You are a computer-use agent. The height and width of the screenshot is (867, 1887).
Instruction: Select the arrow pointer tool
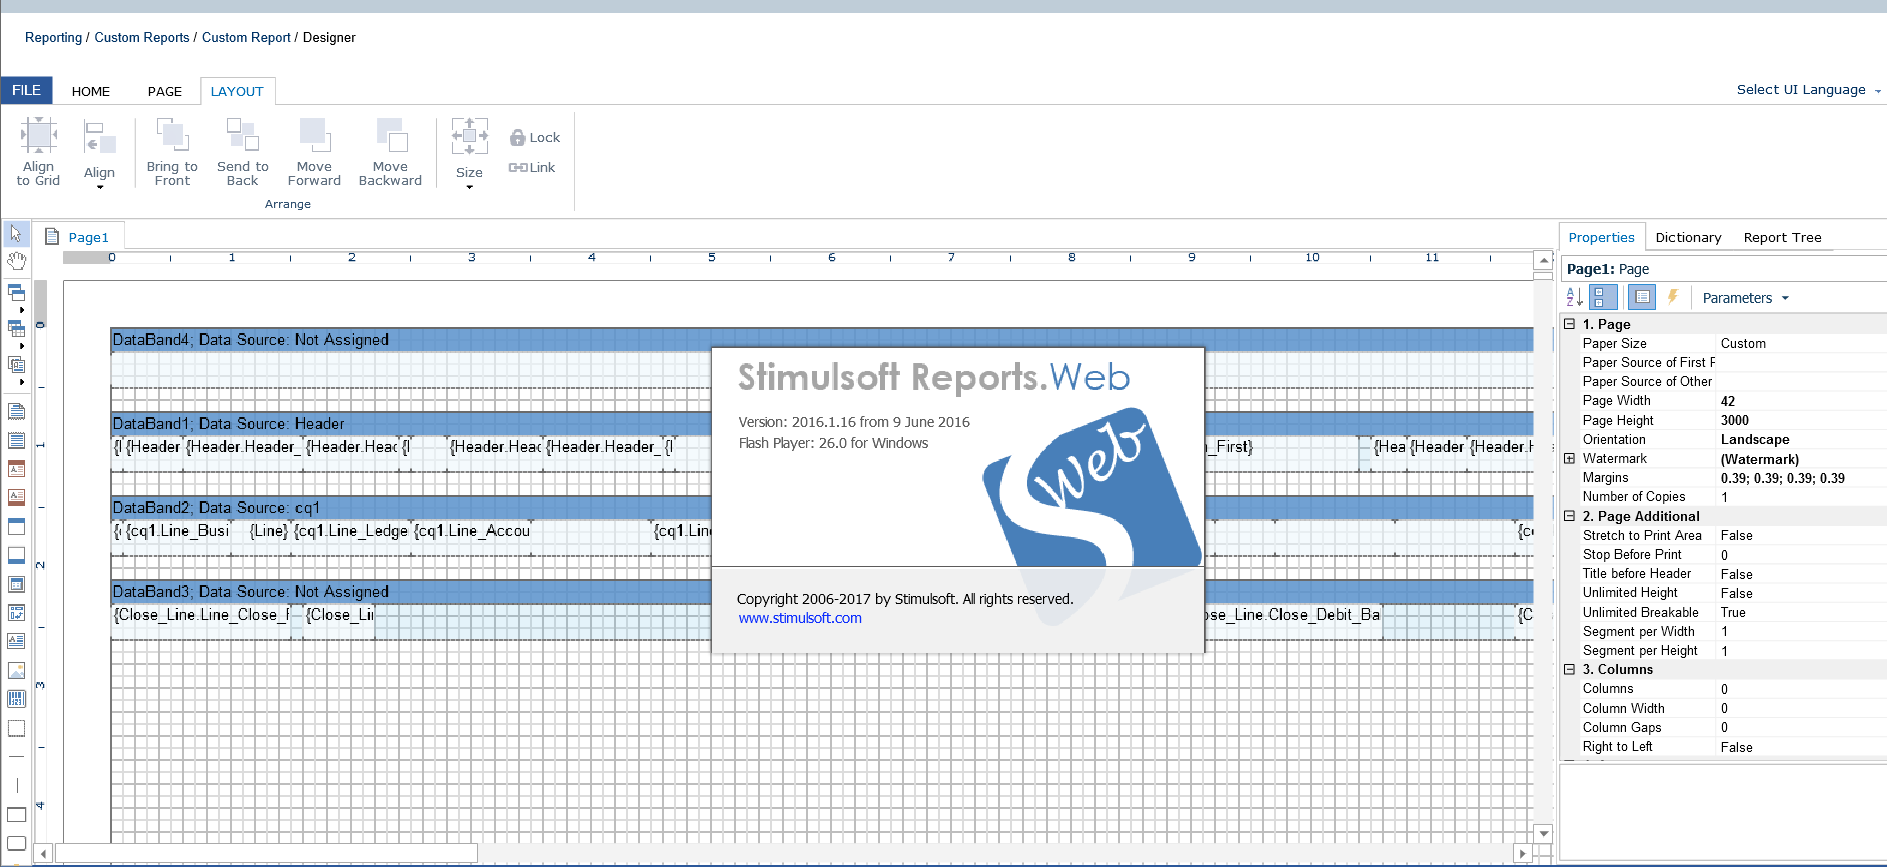tap(16, 234)
